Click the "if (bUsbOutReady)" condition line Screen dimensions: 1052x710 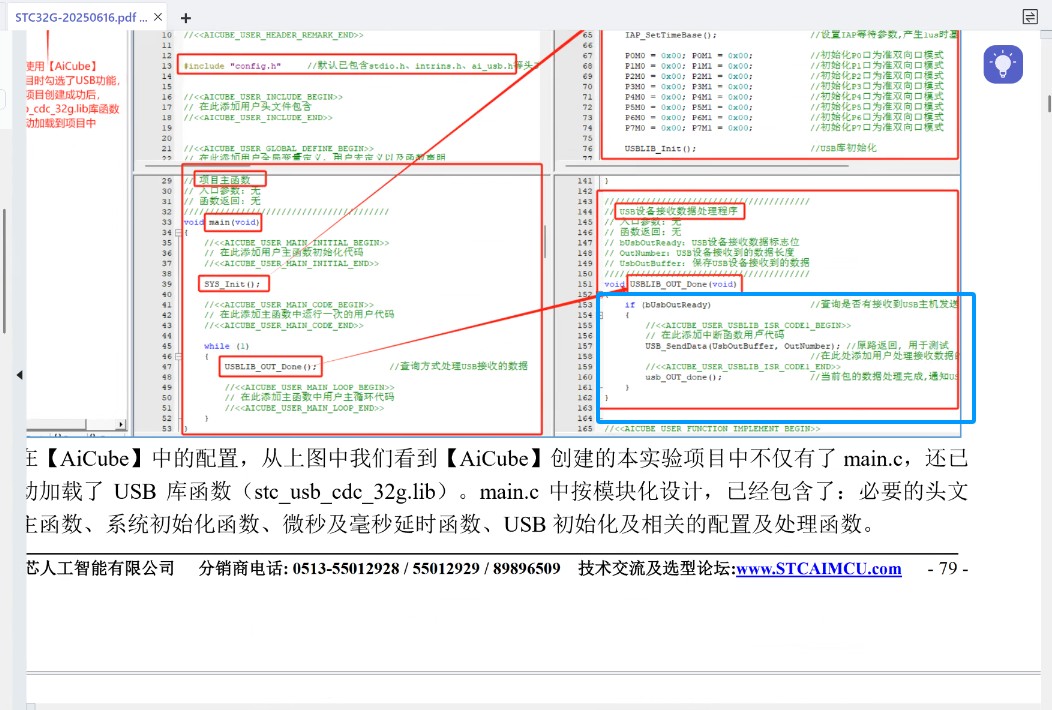pyautogui.click(x=667, y=305)
